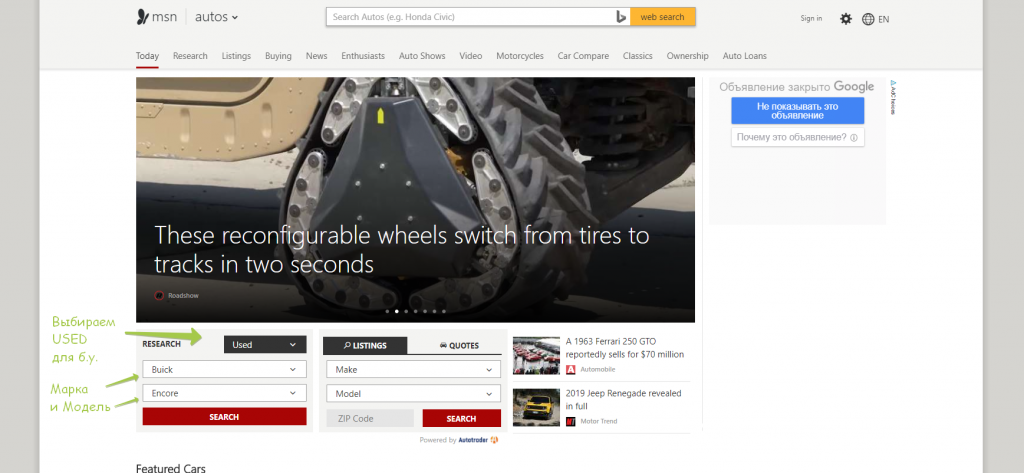Click the blue 'Не показывать это объявление' button

[797, 110]
